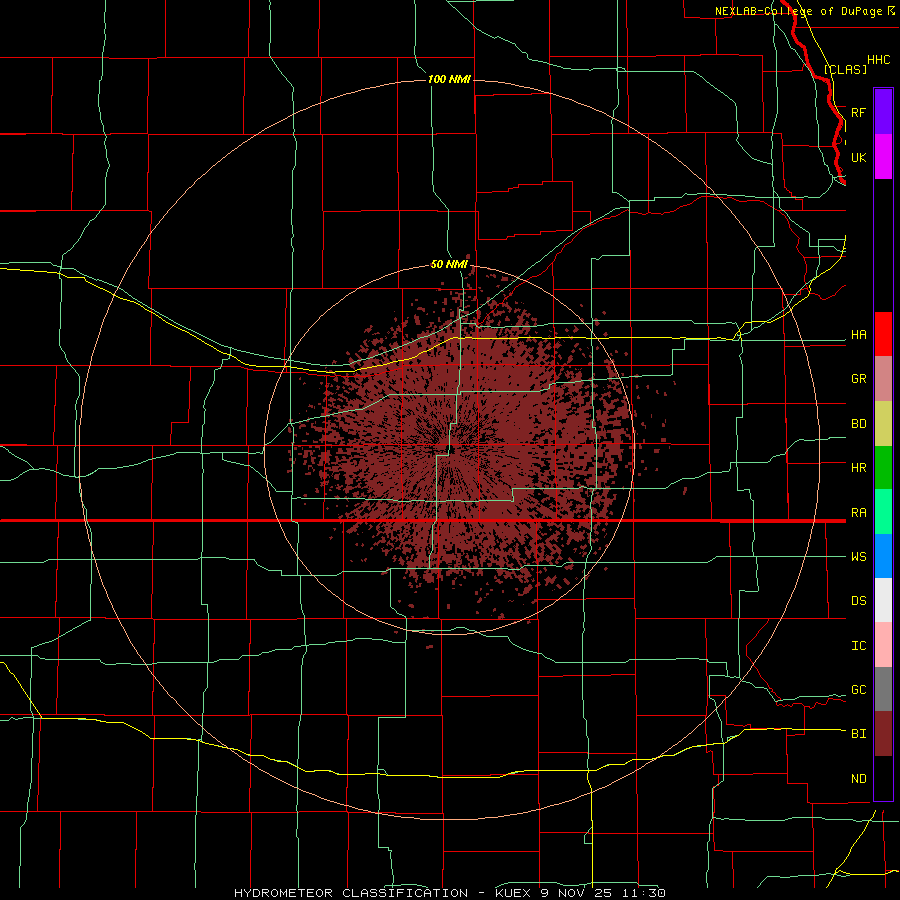Click the 11:30 timestamp text

coord(645,893)
